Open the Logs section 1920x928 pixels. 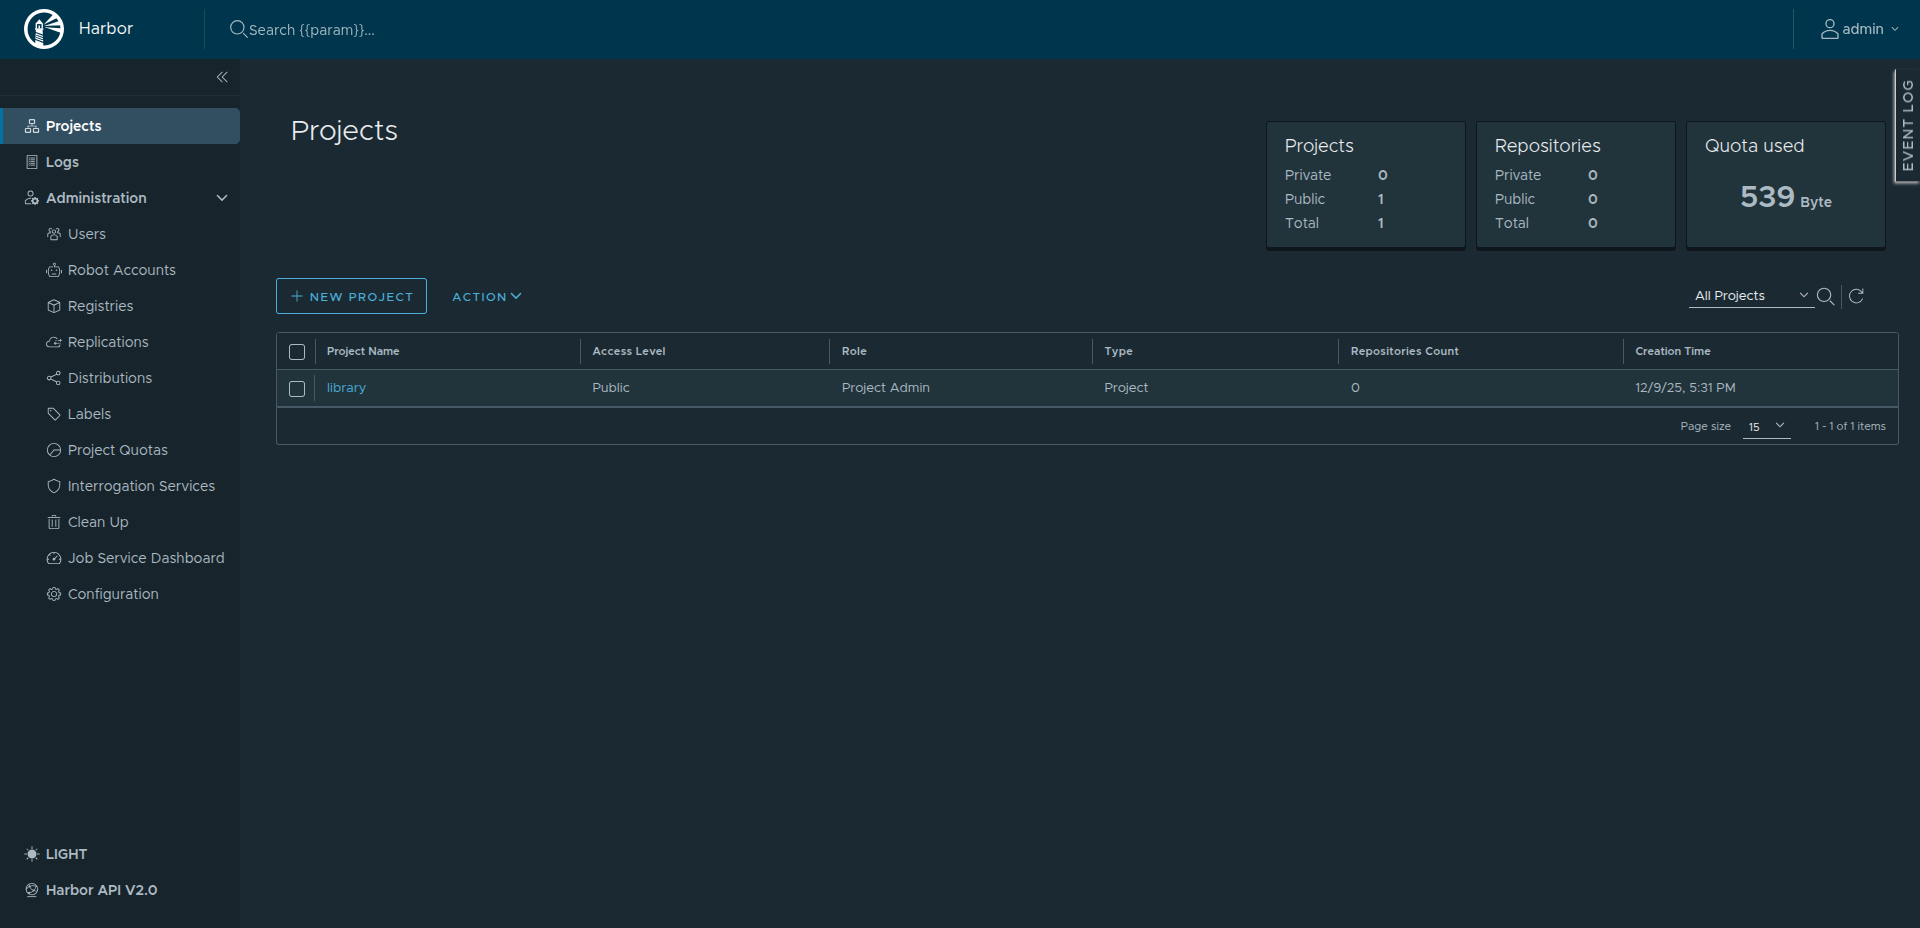pyautogui.click(x=61, y=161)
